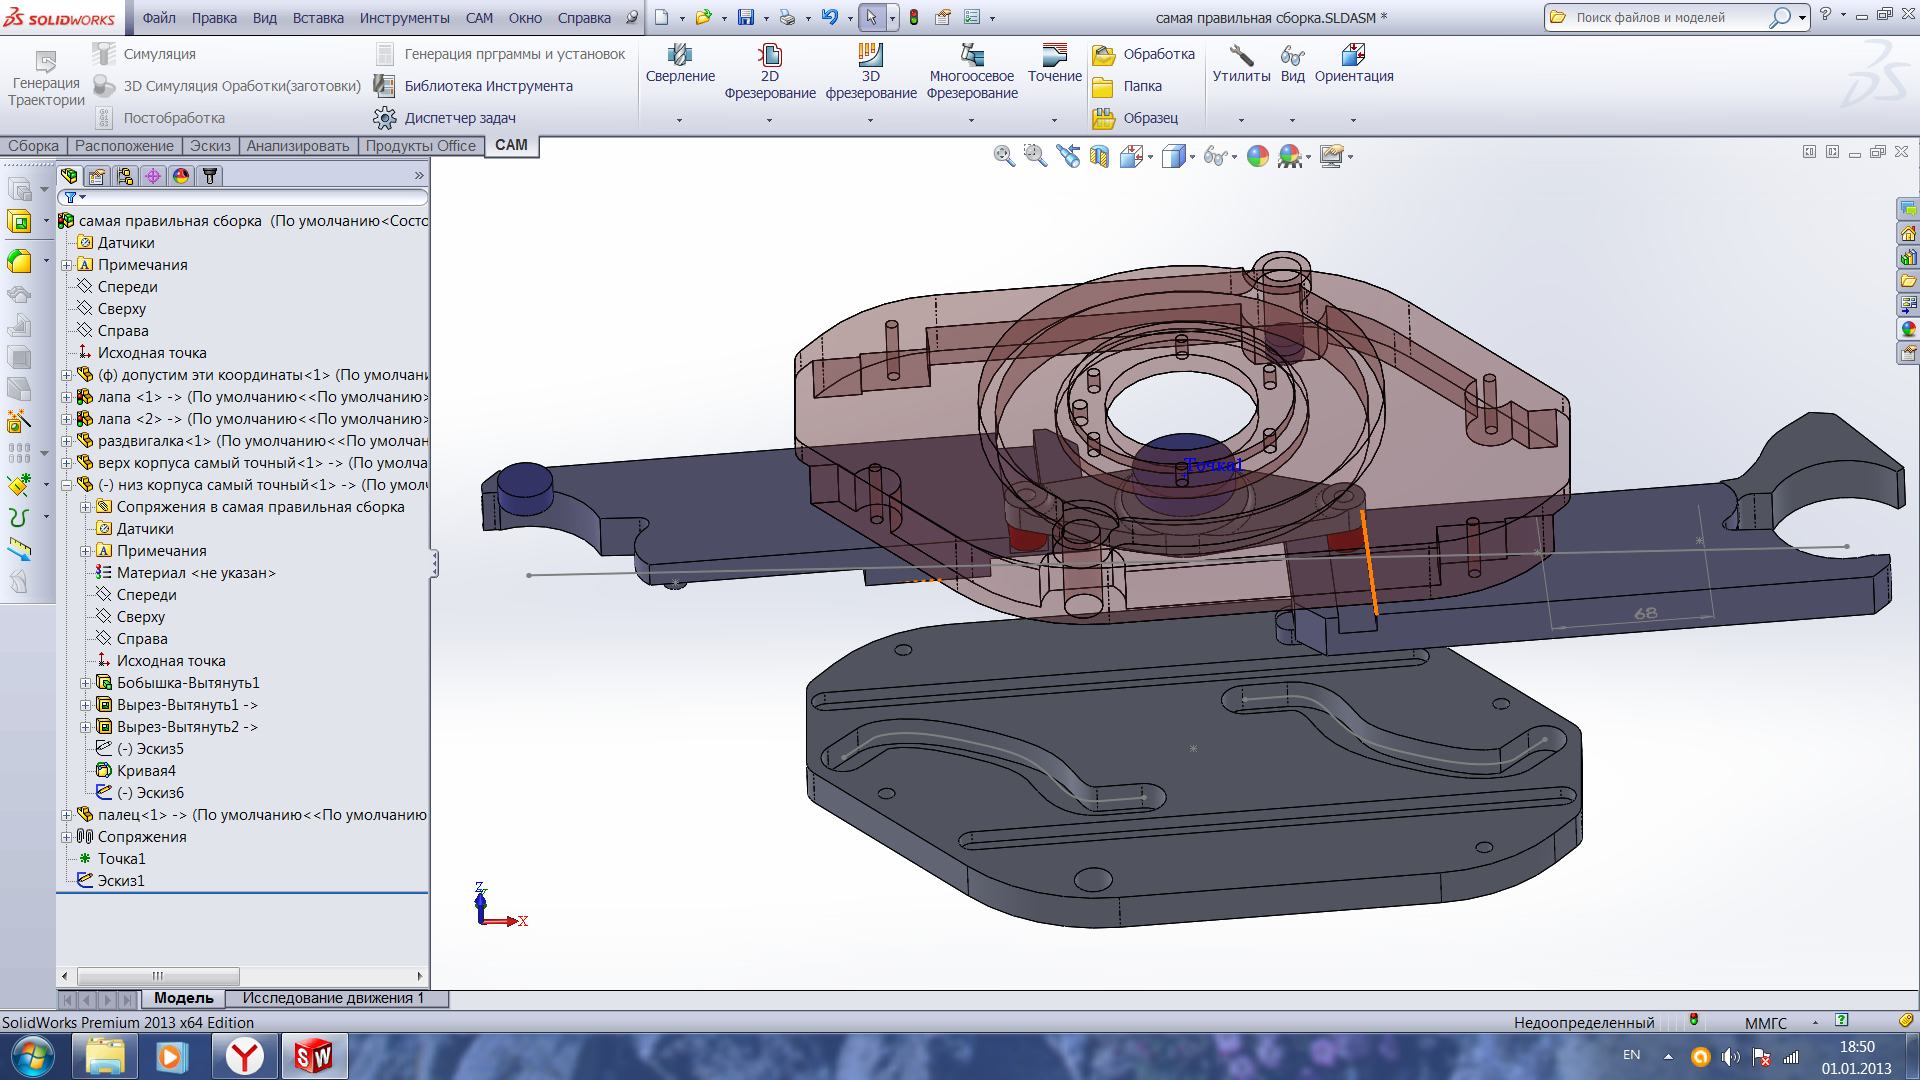This screenshot has height=1080, width=1920.
Task: Click the Zoom to Fit magnifier icon
Action: (x=1003, y=156)
